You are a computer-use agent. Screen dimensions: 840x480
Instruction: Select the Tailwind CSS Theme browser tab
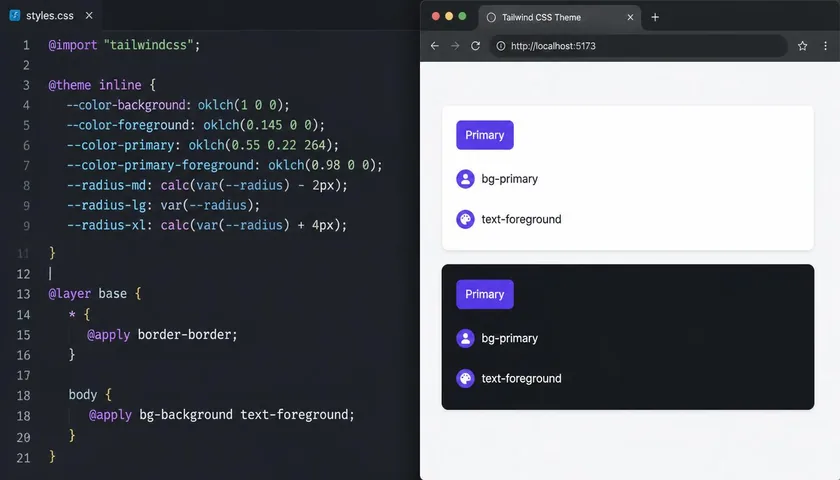[559, 18]
